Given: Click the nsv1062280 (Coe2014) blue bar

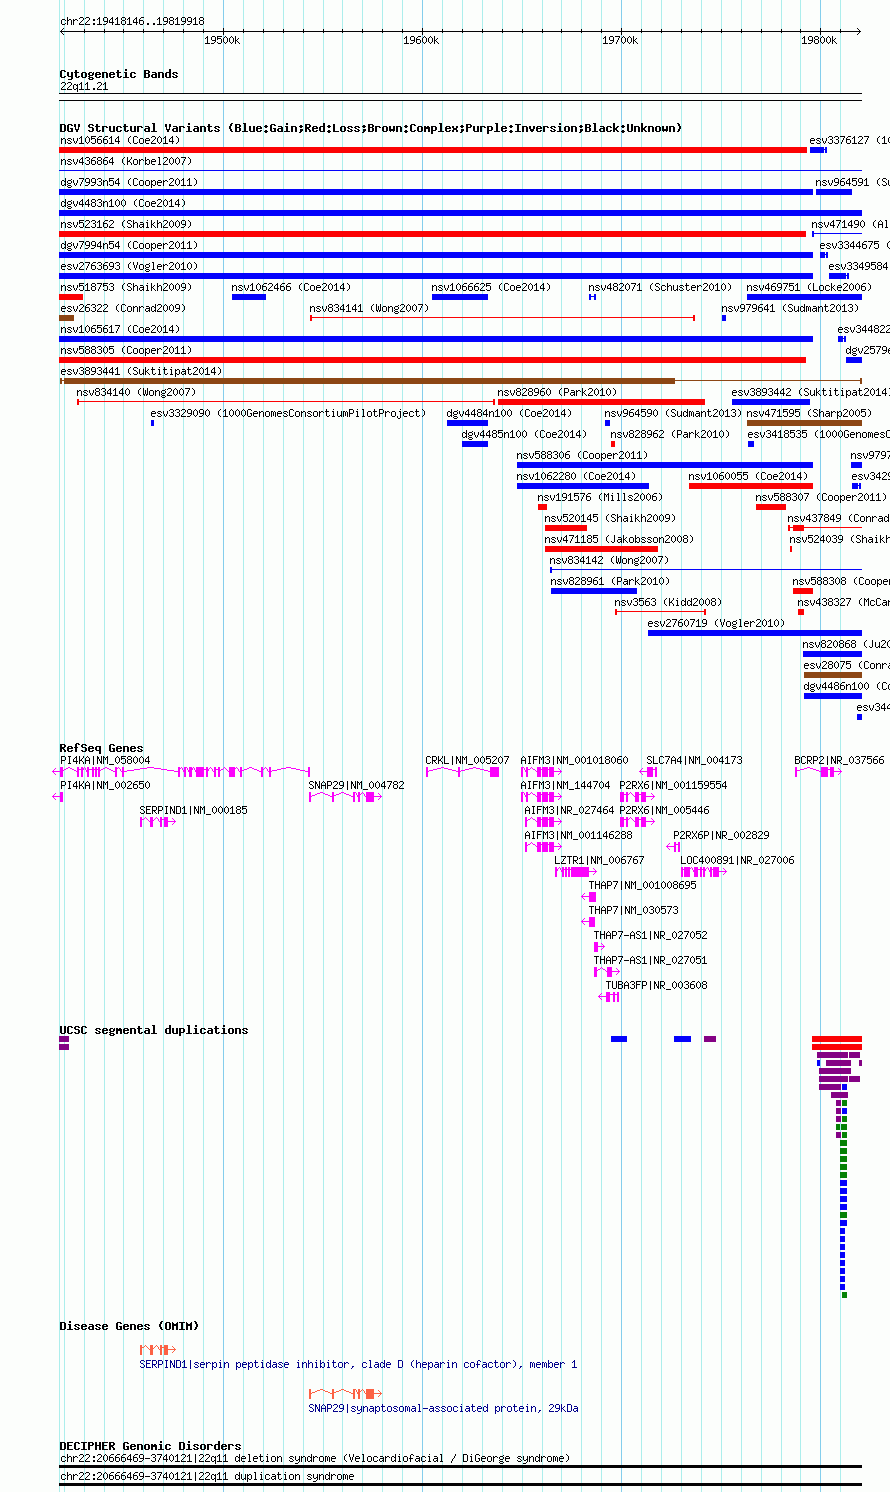Looking at the screenshot, I should (x=583, y=486).
